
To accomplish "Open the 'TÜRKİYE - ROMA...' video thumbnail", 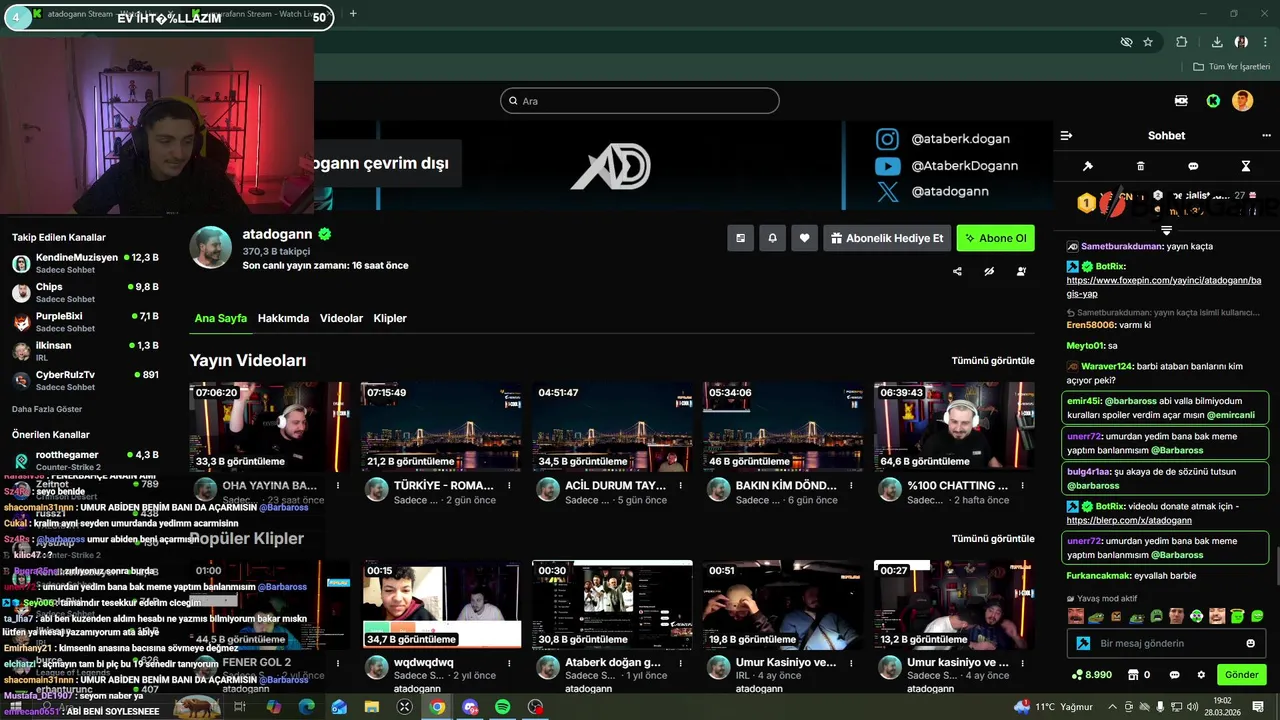I will pos(441,427).
